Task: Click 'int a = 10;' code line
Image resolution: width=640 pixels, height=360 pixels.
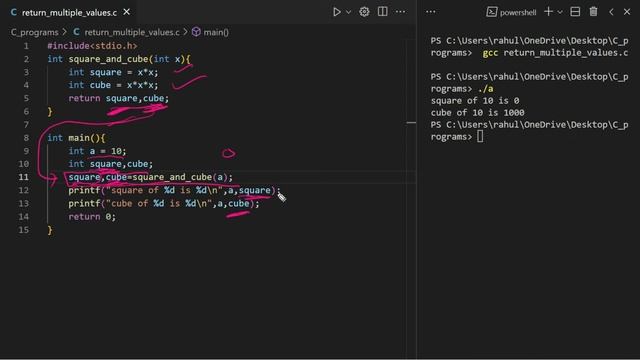Action: (x=97, y=151)
